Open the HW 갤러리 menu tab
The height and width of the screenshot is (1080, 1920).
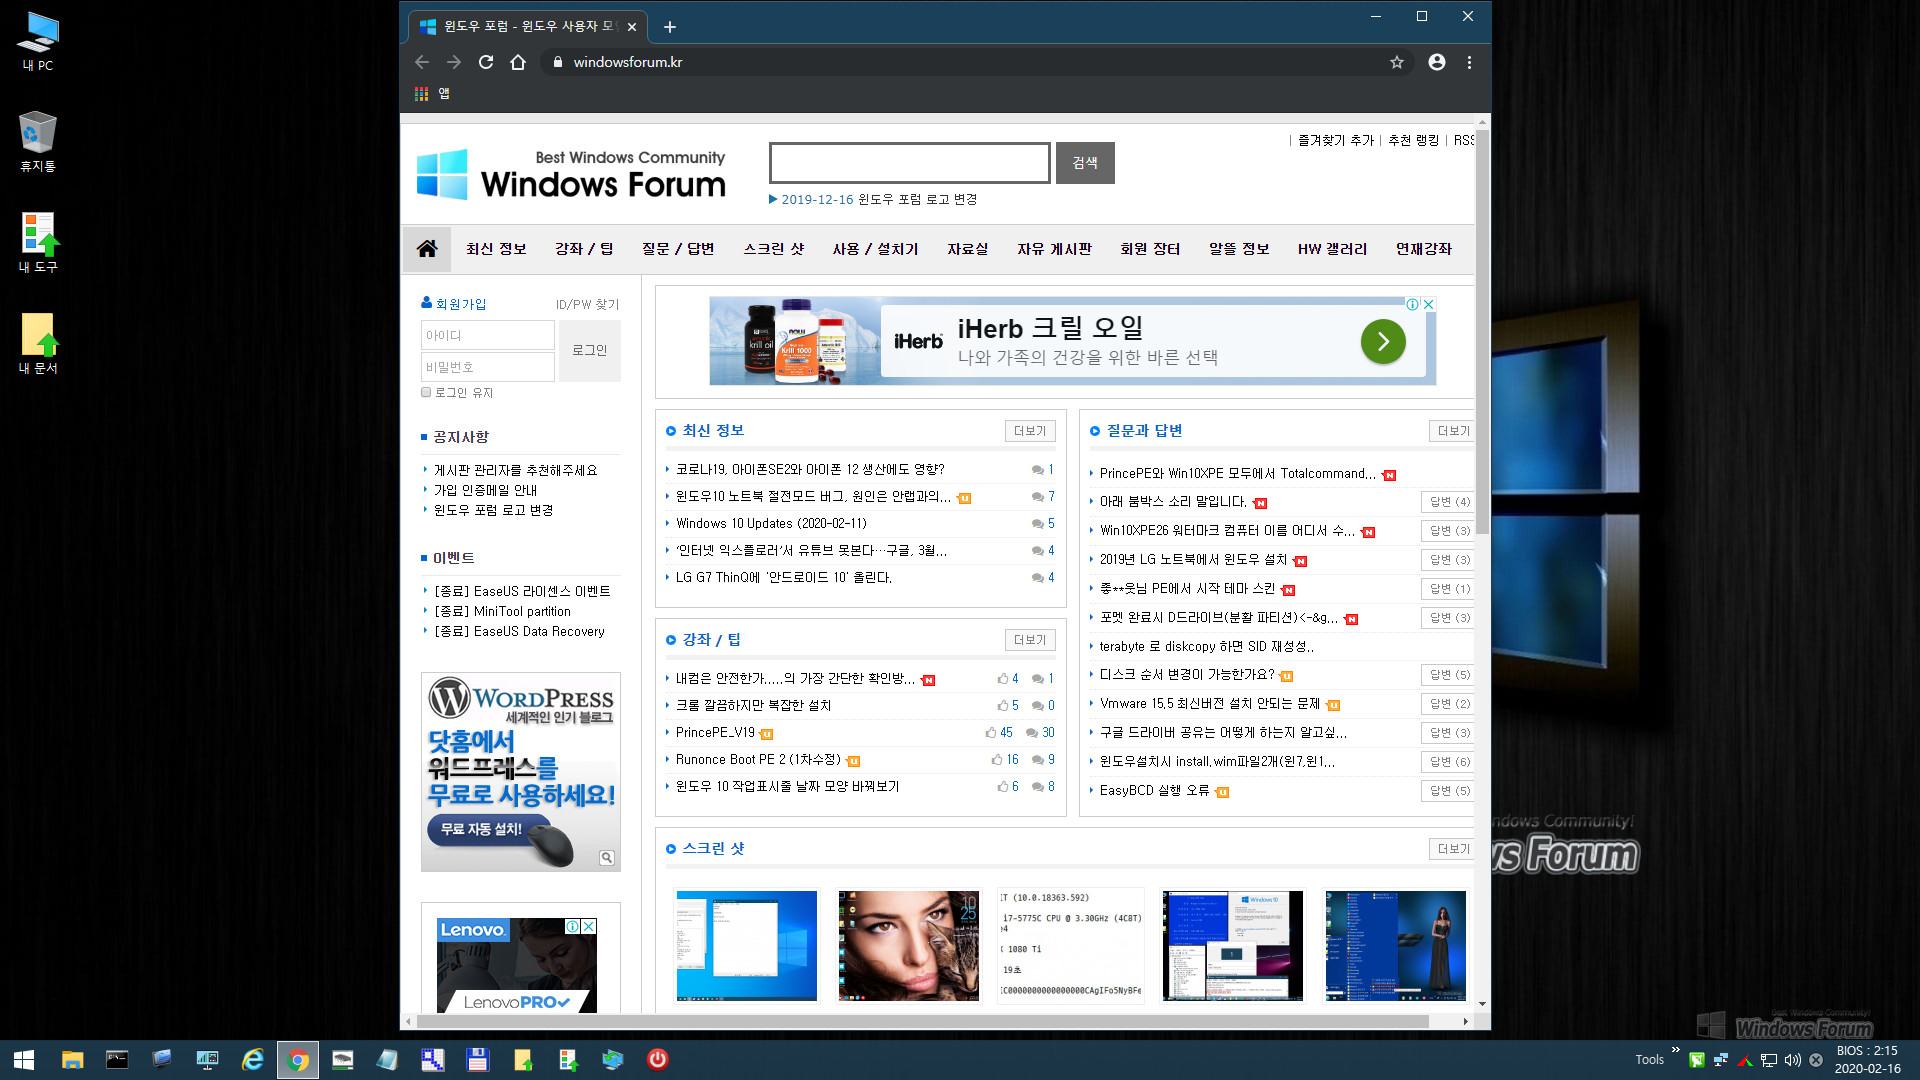click(1332, 249)
